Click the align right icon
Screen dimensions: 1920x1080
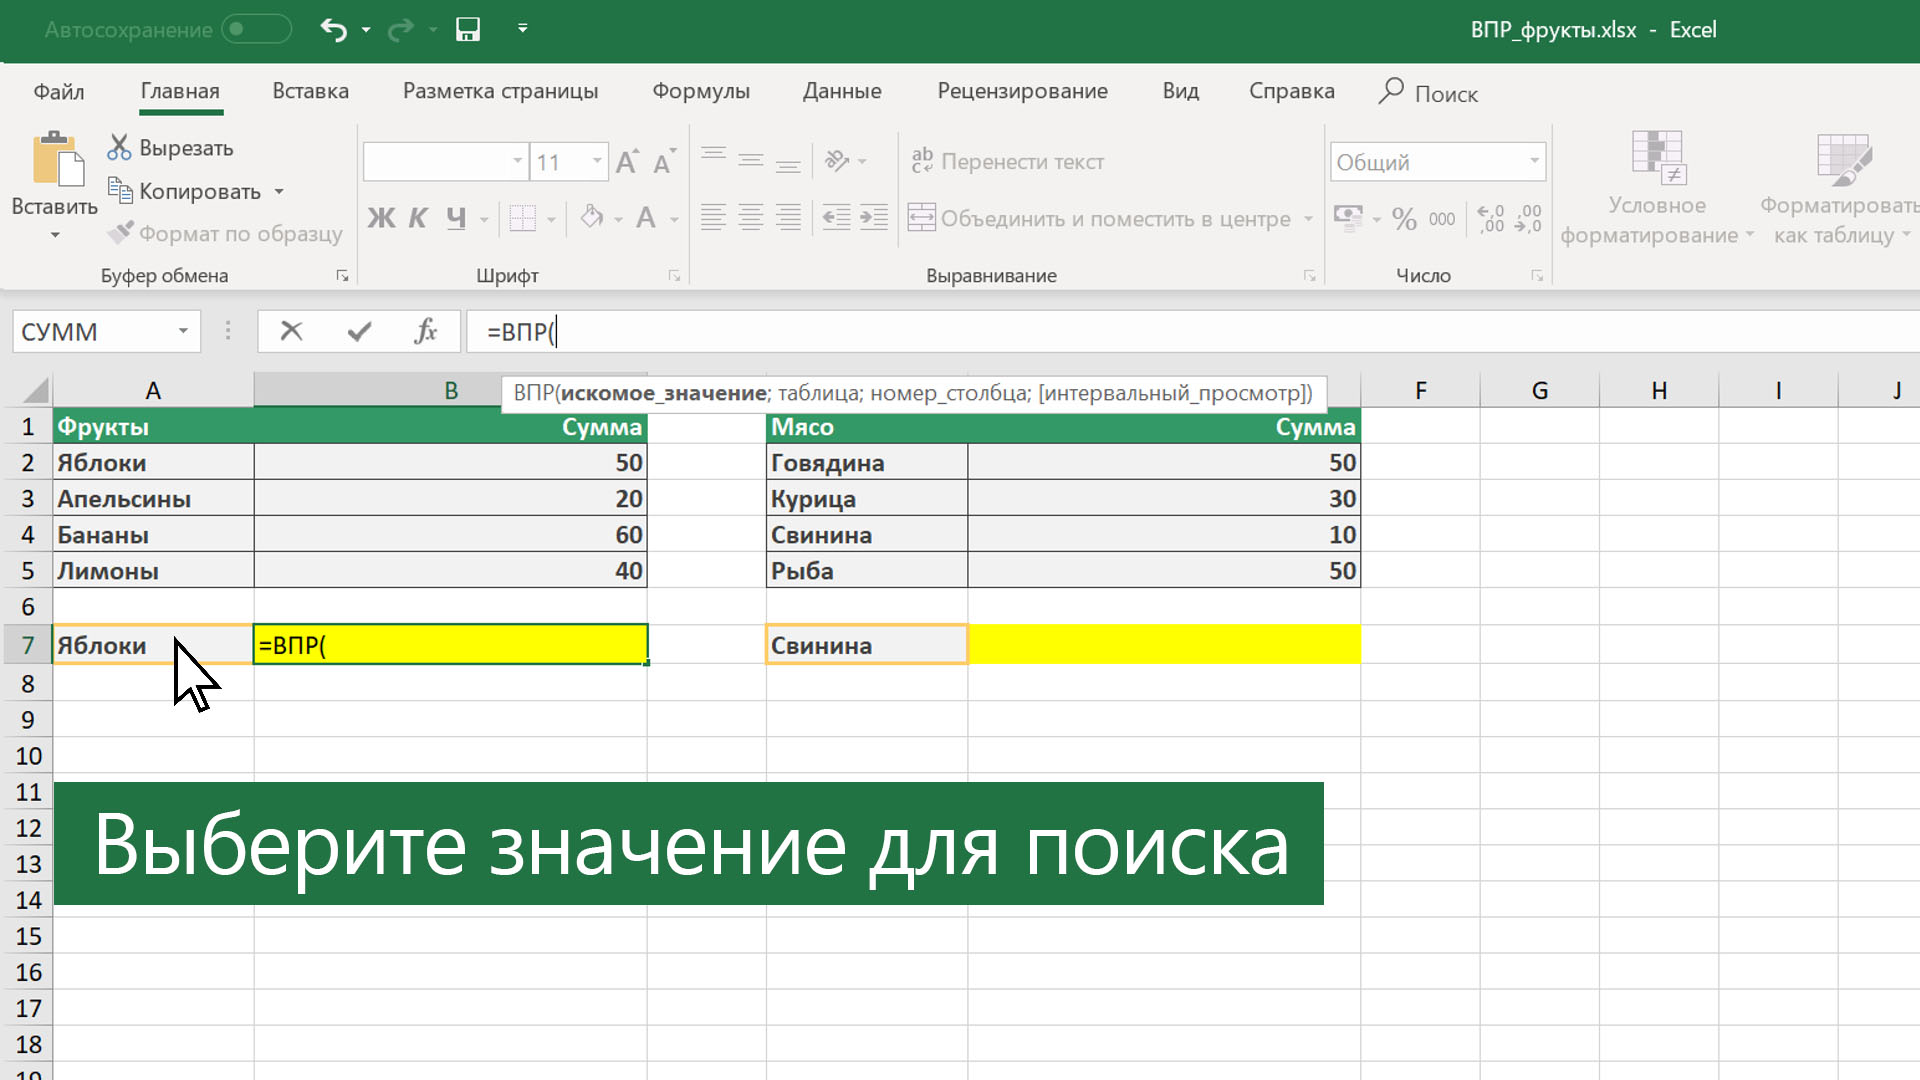point(788,217)
